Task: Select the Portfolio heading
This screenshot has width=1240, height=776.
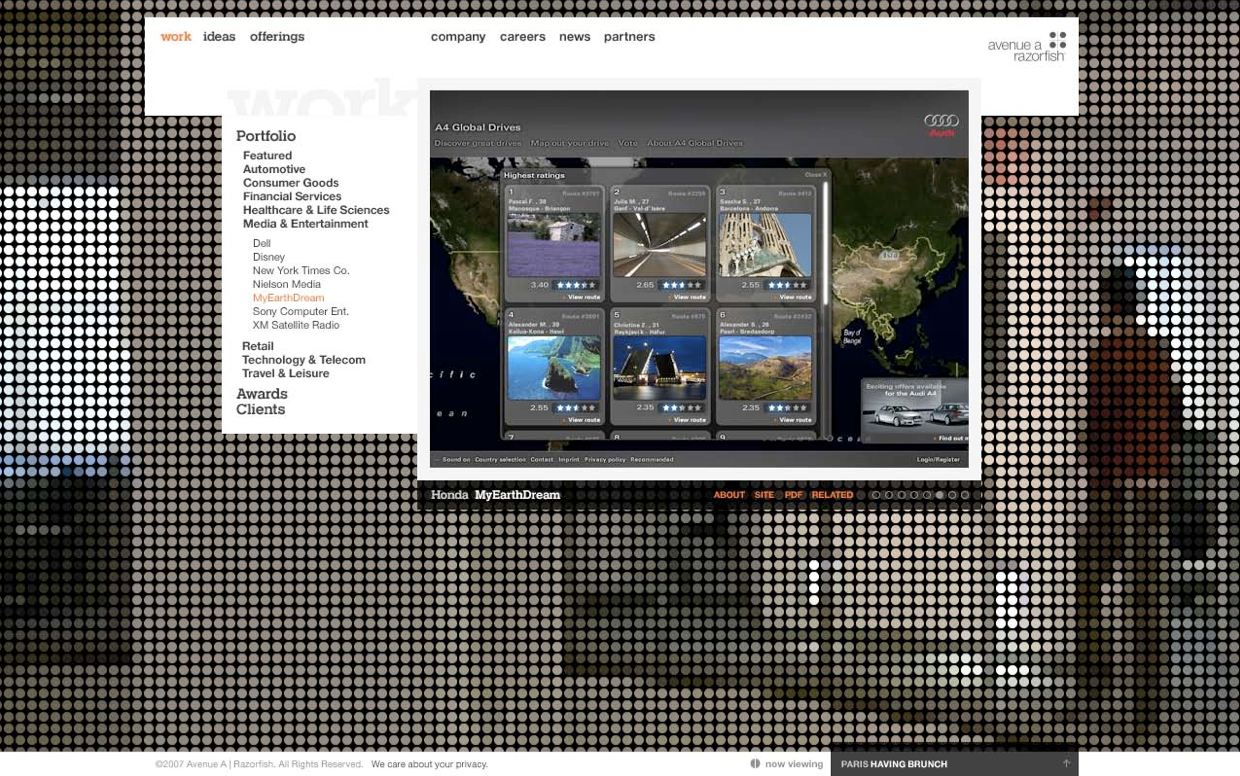Action: click(x=266, y=136)
